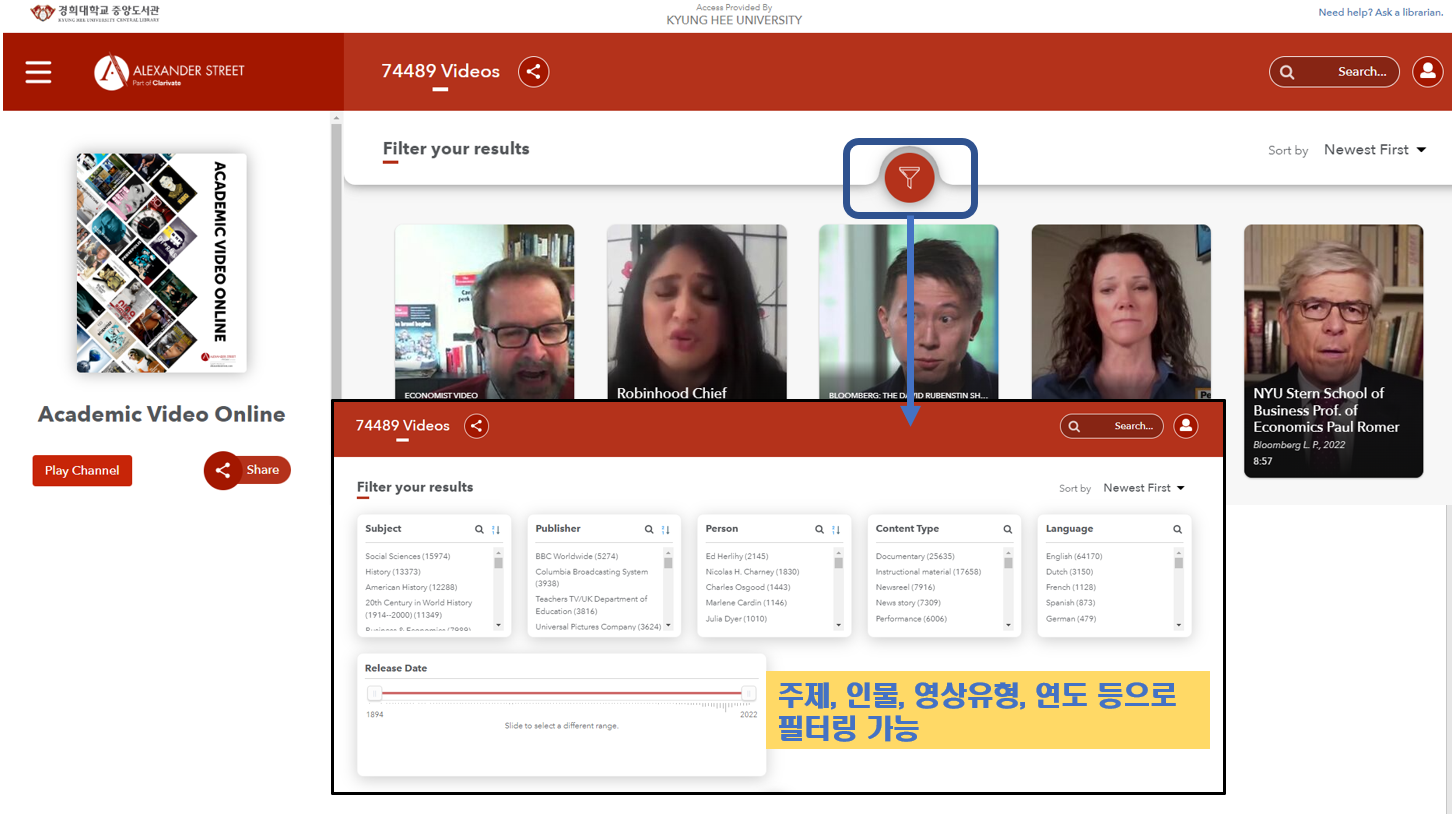Select Columbia Broadcasting System (3938) publisher
The image size is (1452, 814).
pyautogui.click(x=592, y=578)
